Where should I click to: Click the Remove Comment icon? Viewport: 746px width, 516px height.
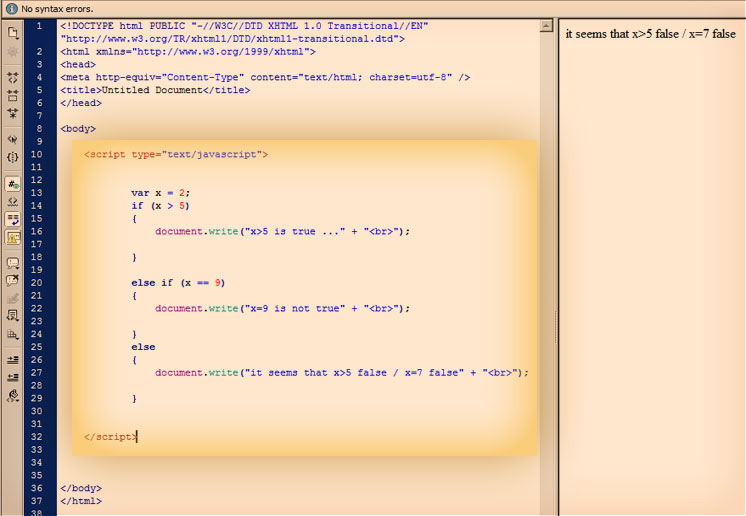click(x=13, y=281)
